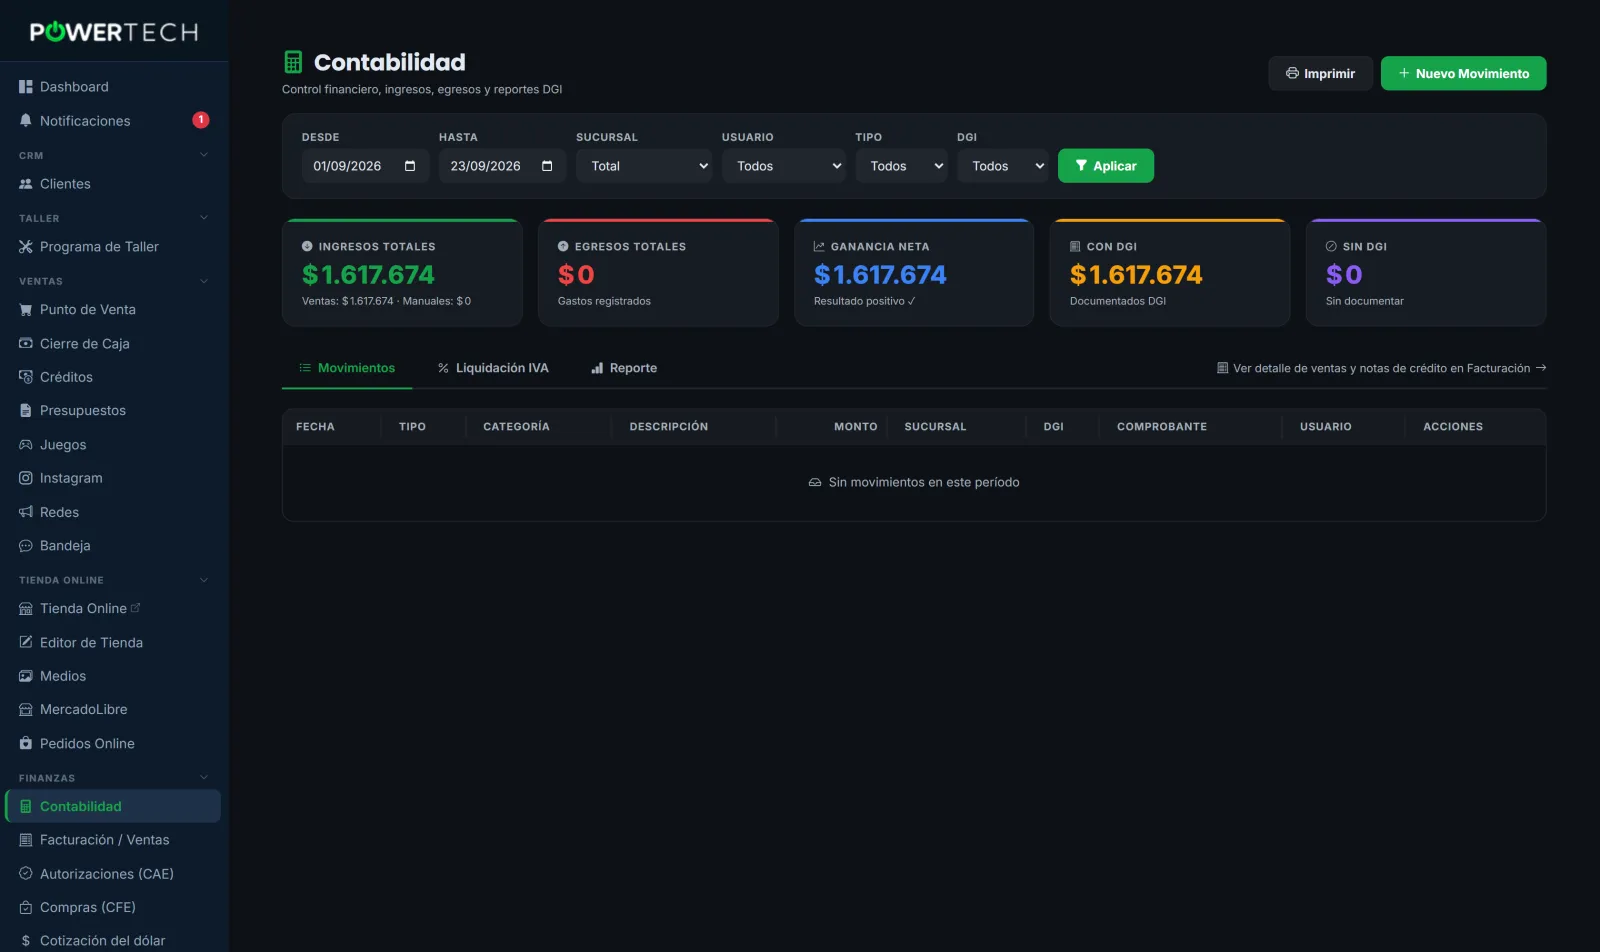Open Tienda Online store icon

[x=26, y=608]
